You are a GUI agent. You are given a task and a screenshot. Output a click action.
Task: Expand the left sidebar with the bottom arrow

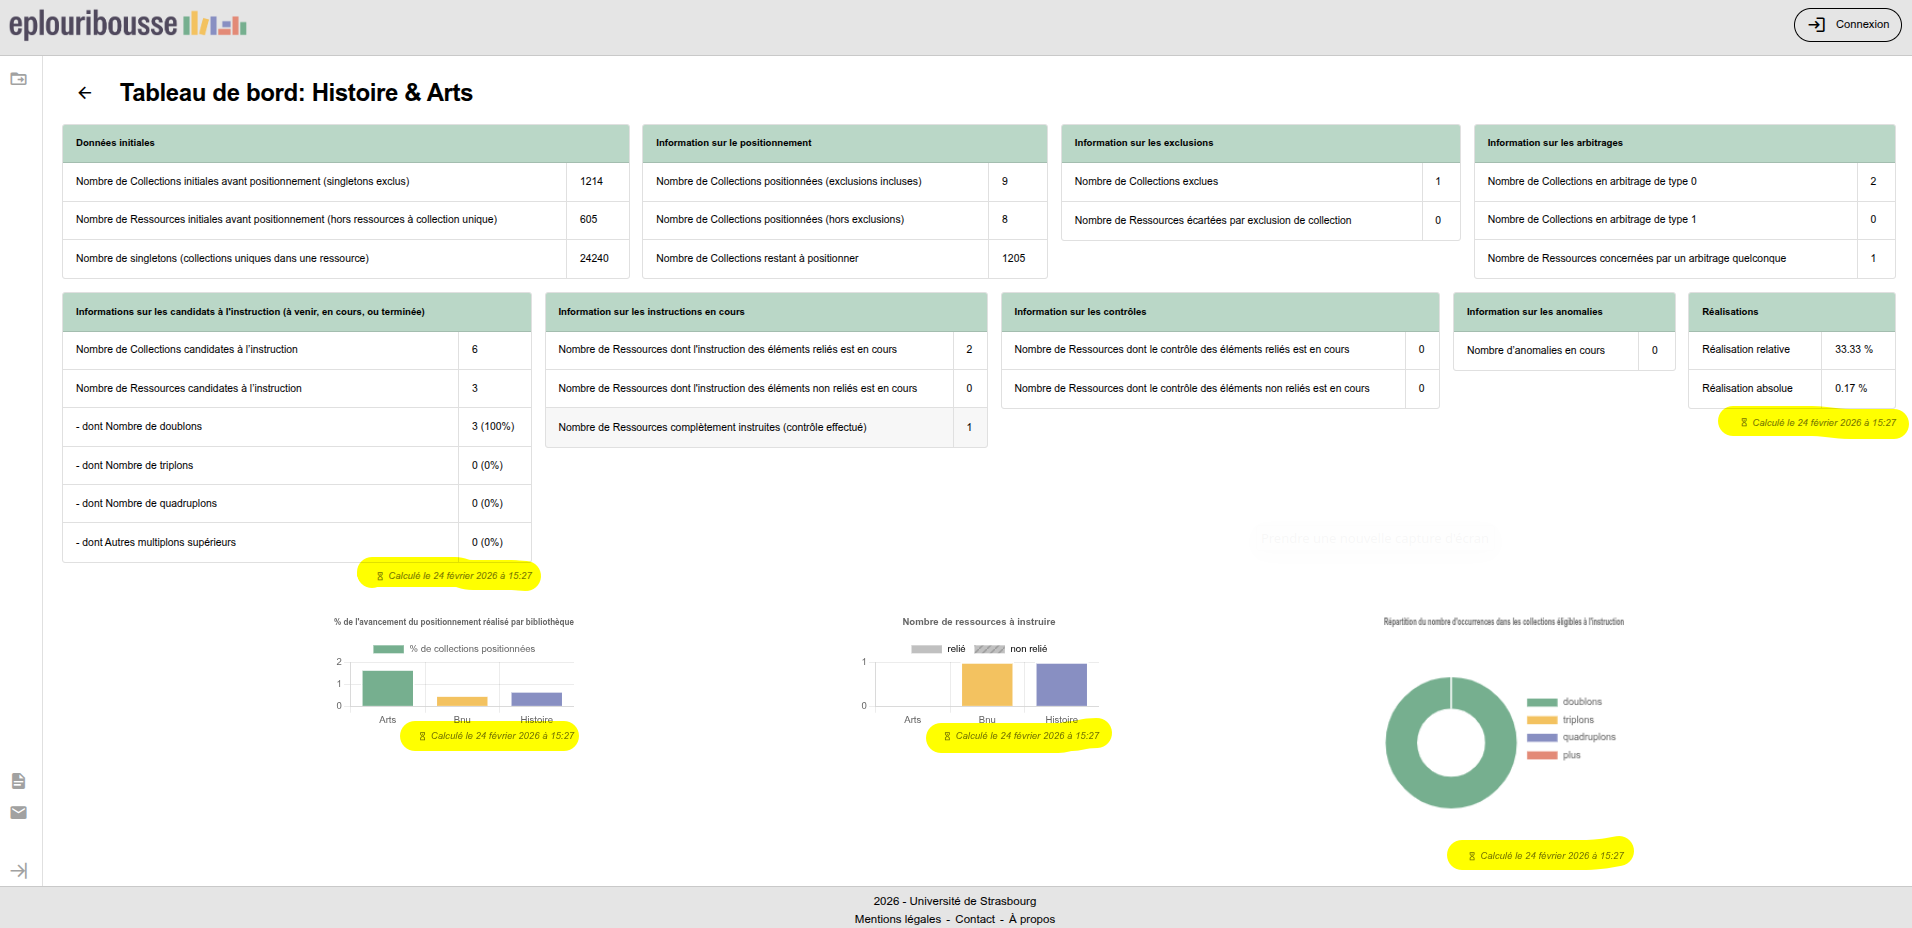coord(18,871)
